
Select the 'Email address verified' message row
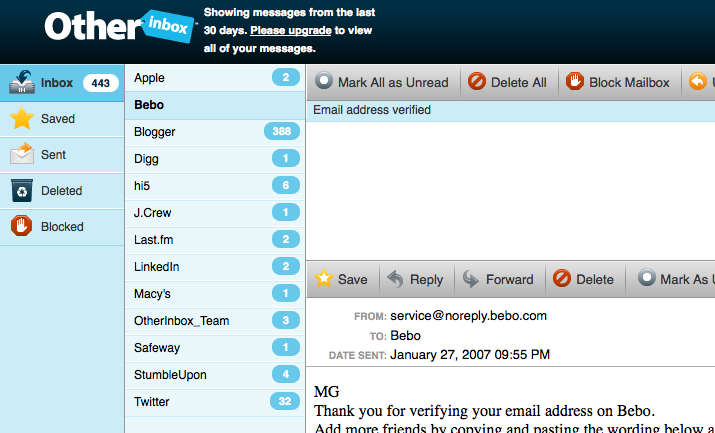point(511,110)
